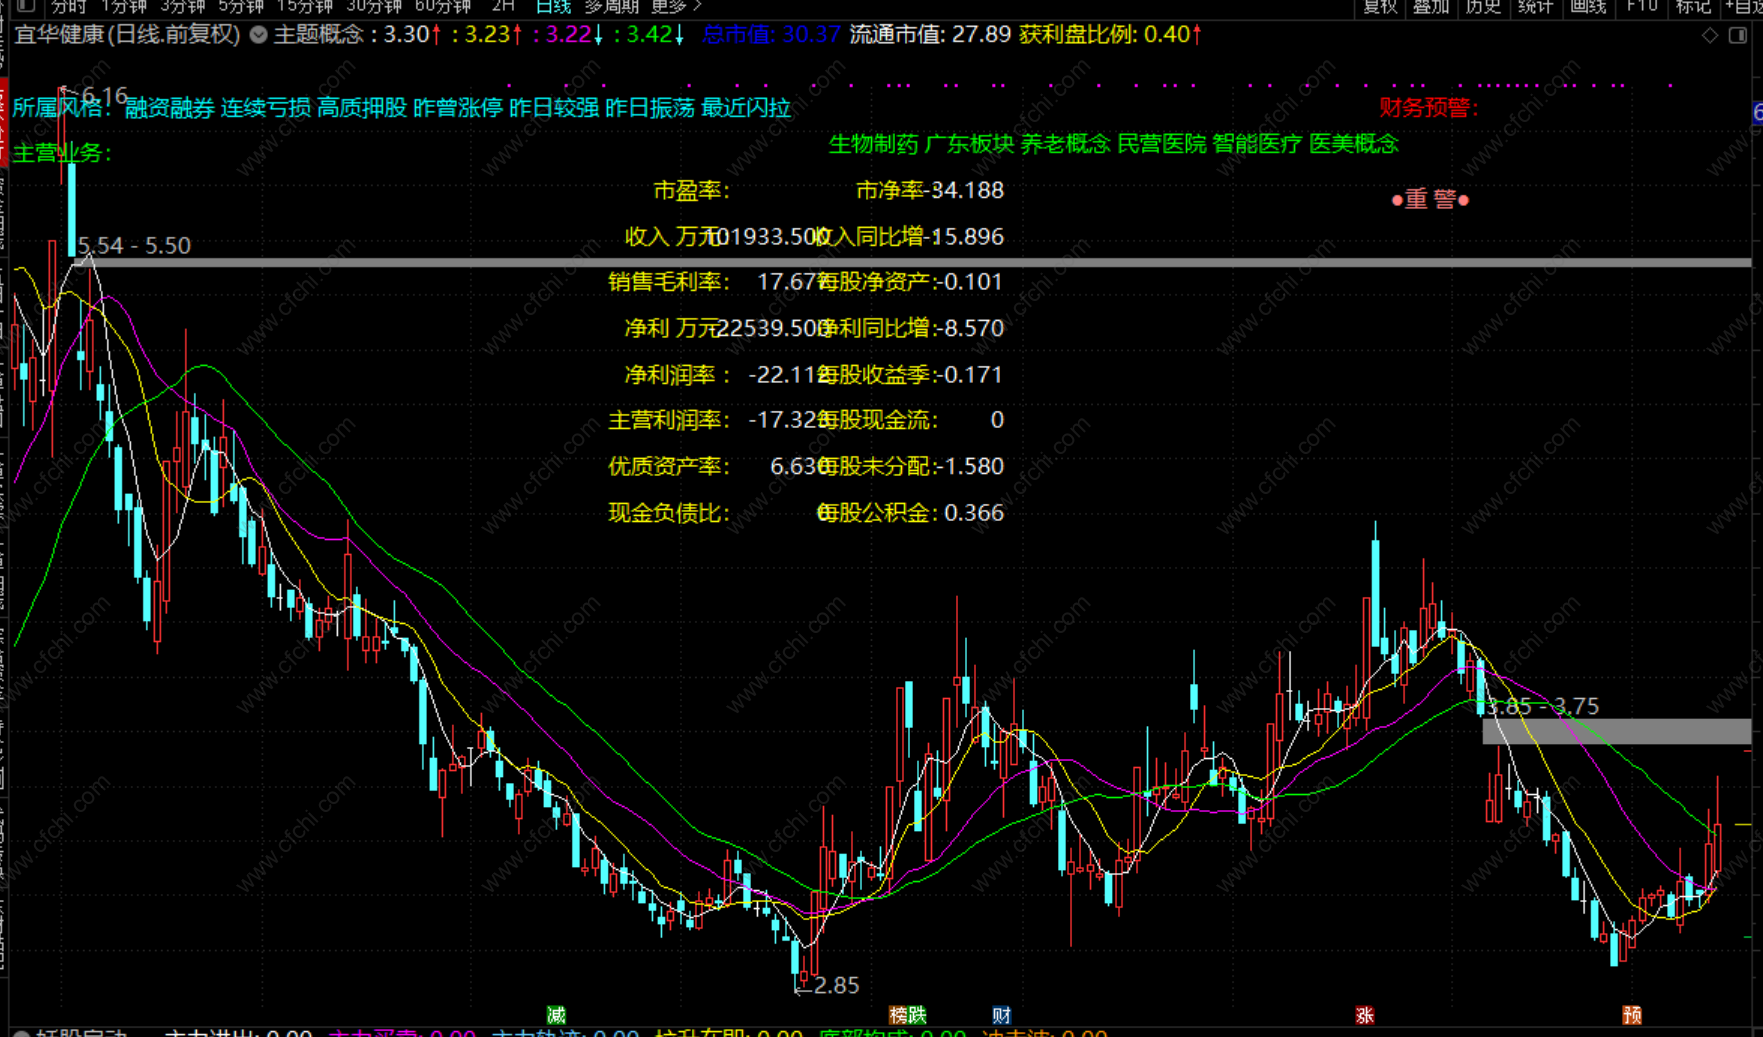Click the green 减 event marker
1763x1037 pixels.
click(557, 1015)
